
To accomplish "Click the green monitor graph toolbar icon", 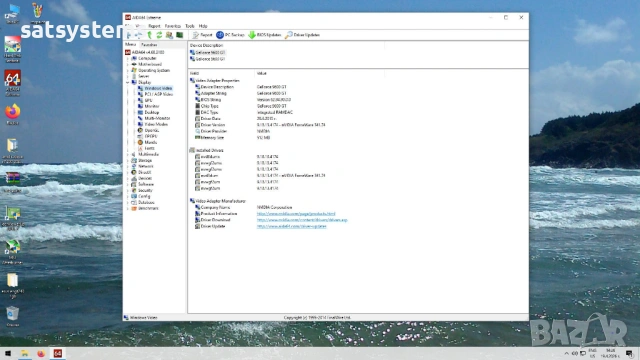I will click(x=179, y=35).
